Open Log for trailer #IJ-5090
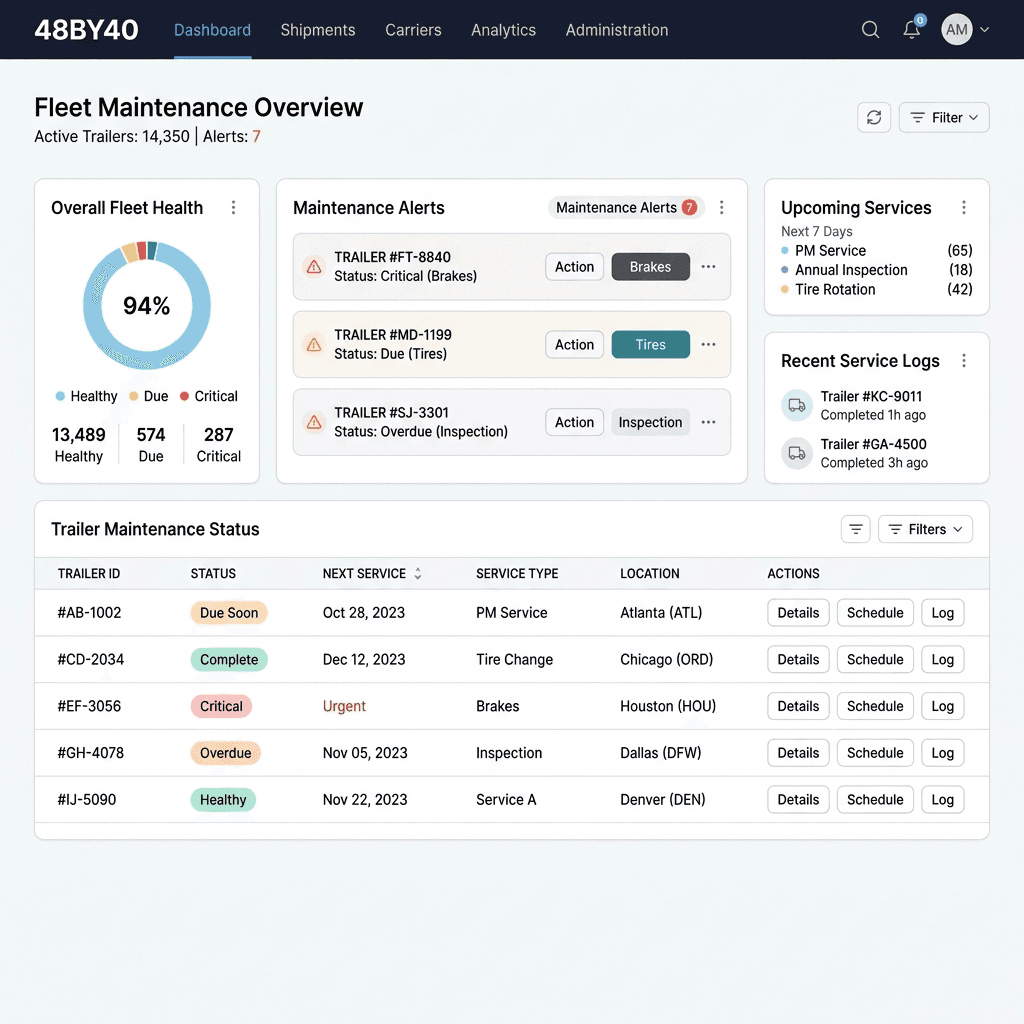 coord(942,799)
